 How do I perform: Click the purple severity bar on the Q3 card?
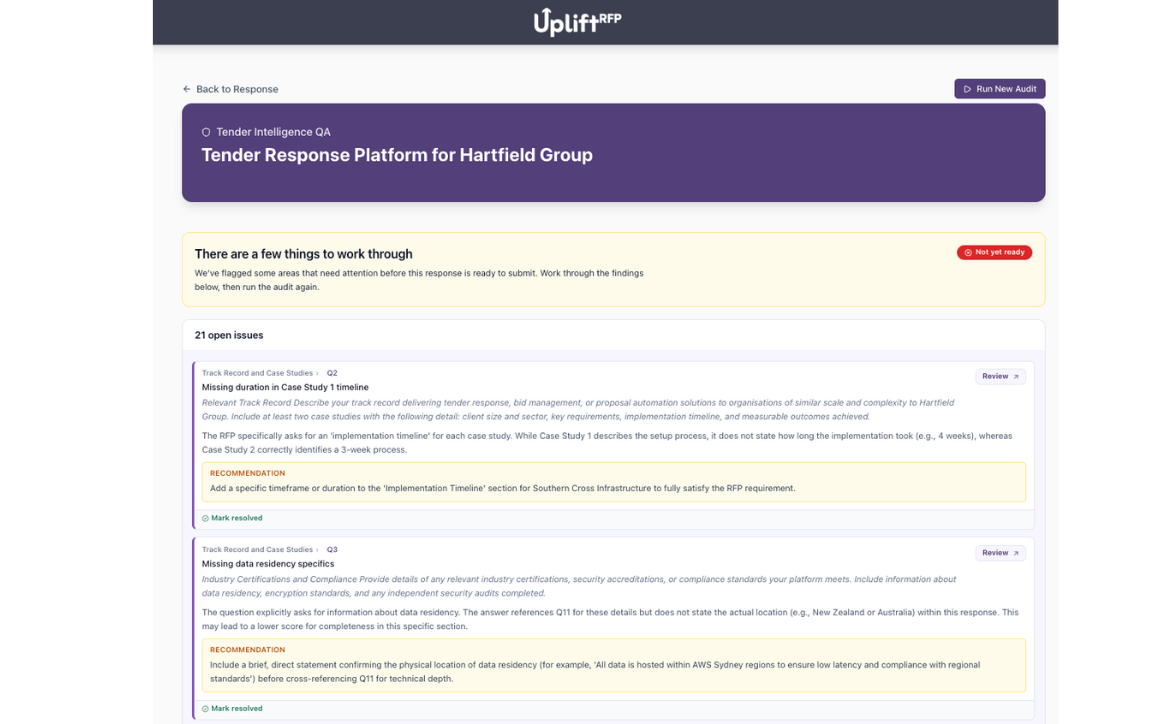(x=194, y=628)
